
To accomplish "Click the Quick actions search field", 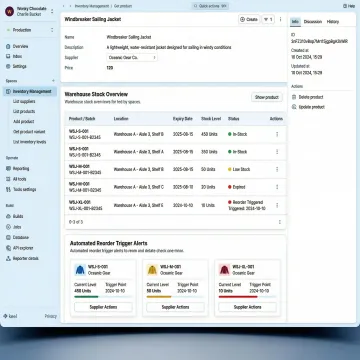I will [211, 6].
